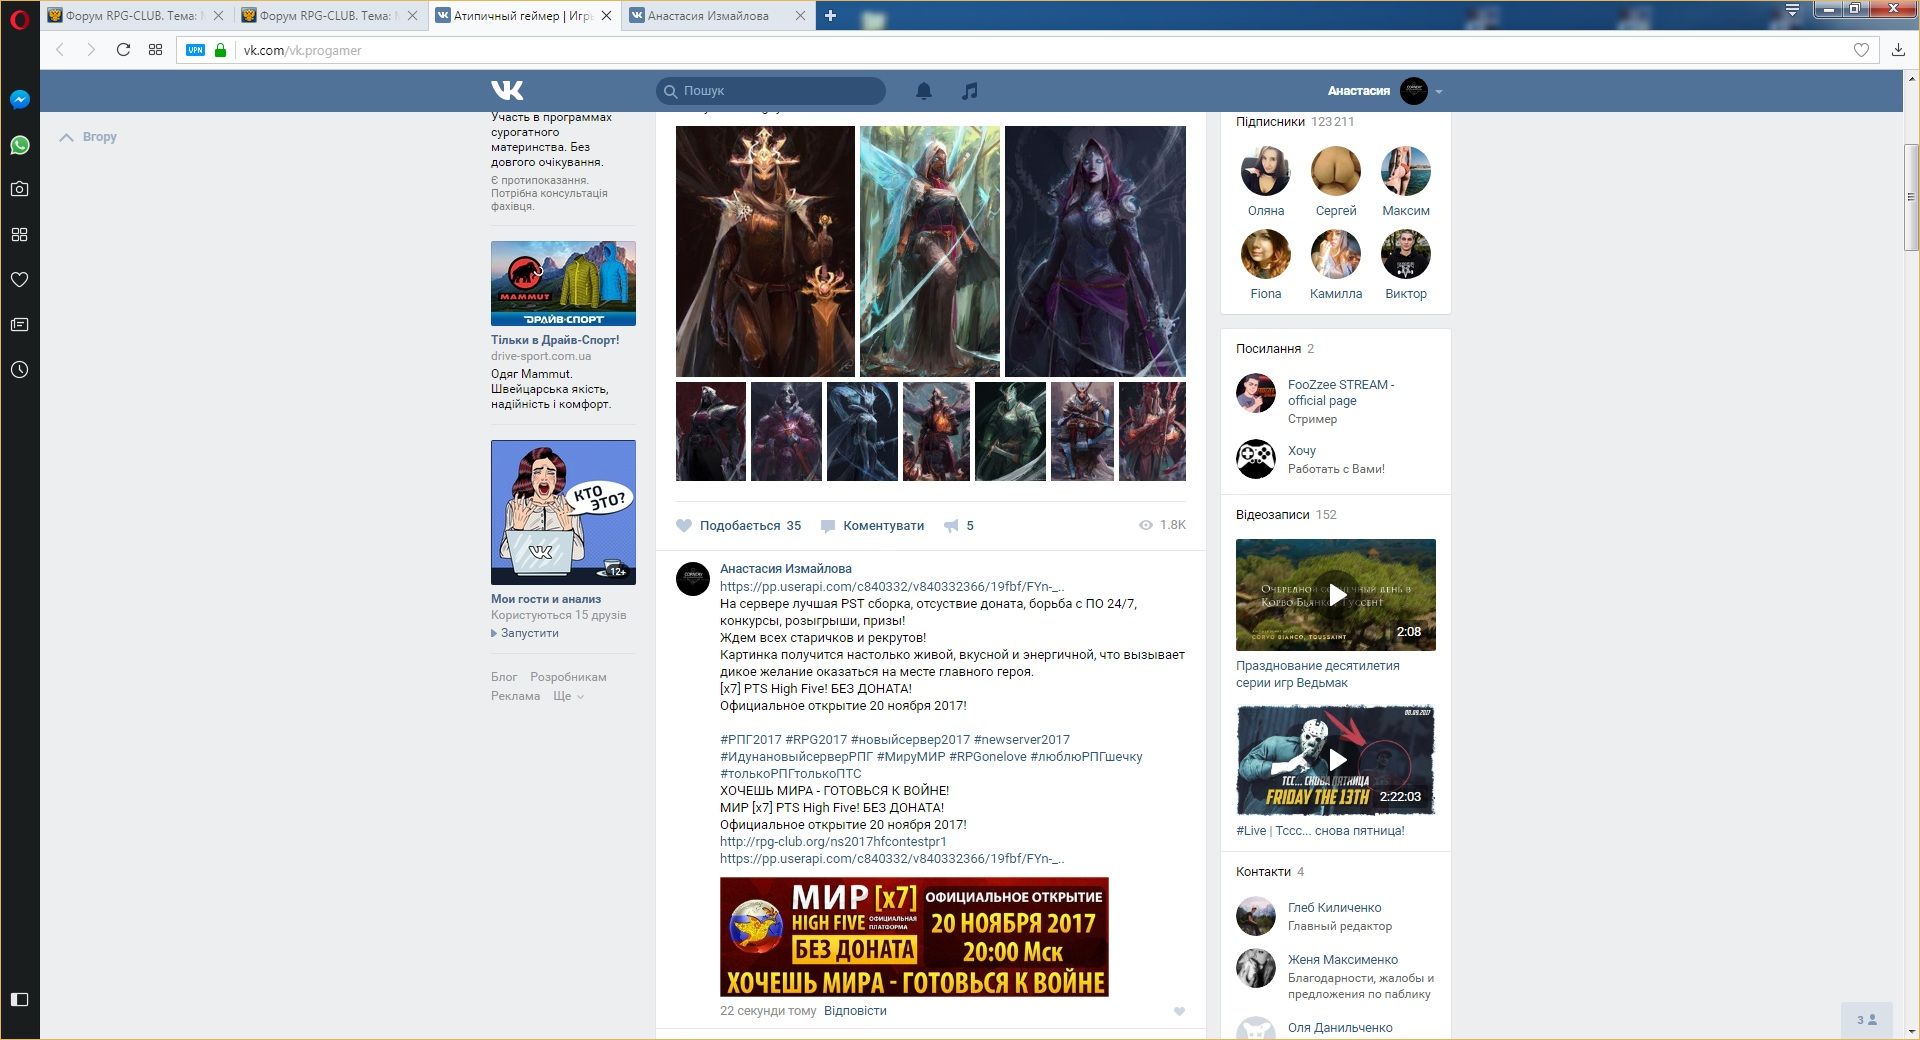The height and width of the screenshot is (1040, 1920).
Task: Open the downloads button in the toolbar
Action: click(x=1898, y=50)
